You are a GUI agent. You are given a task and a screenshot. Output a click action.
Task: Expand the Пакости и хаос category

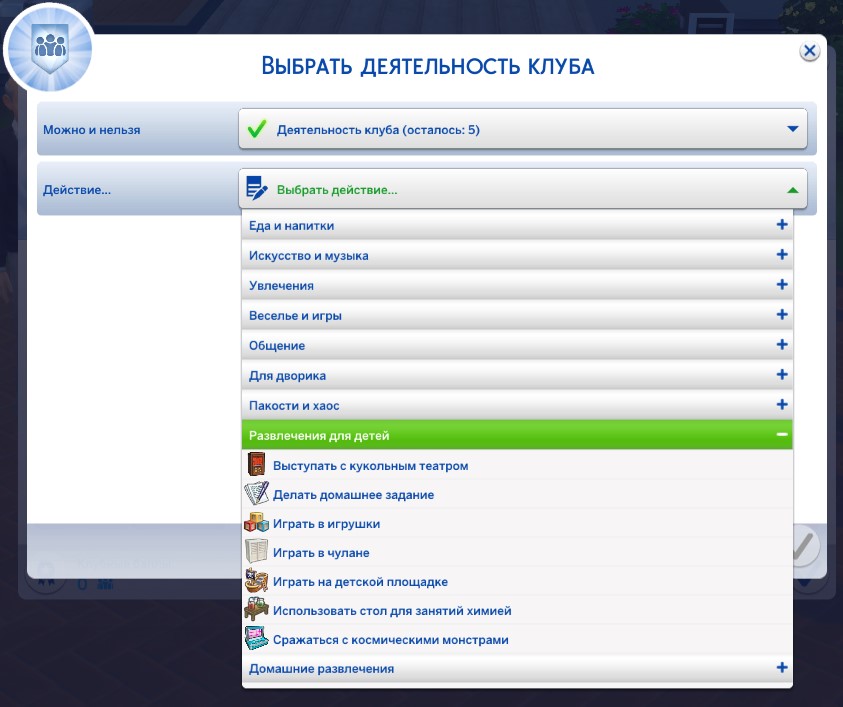(782, 405)
